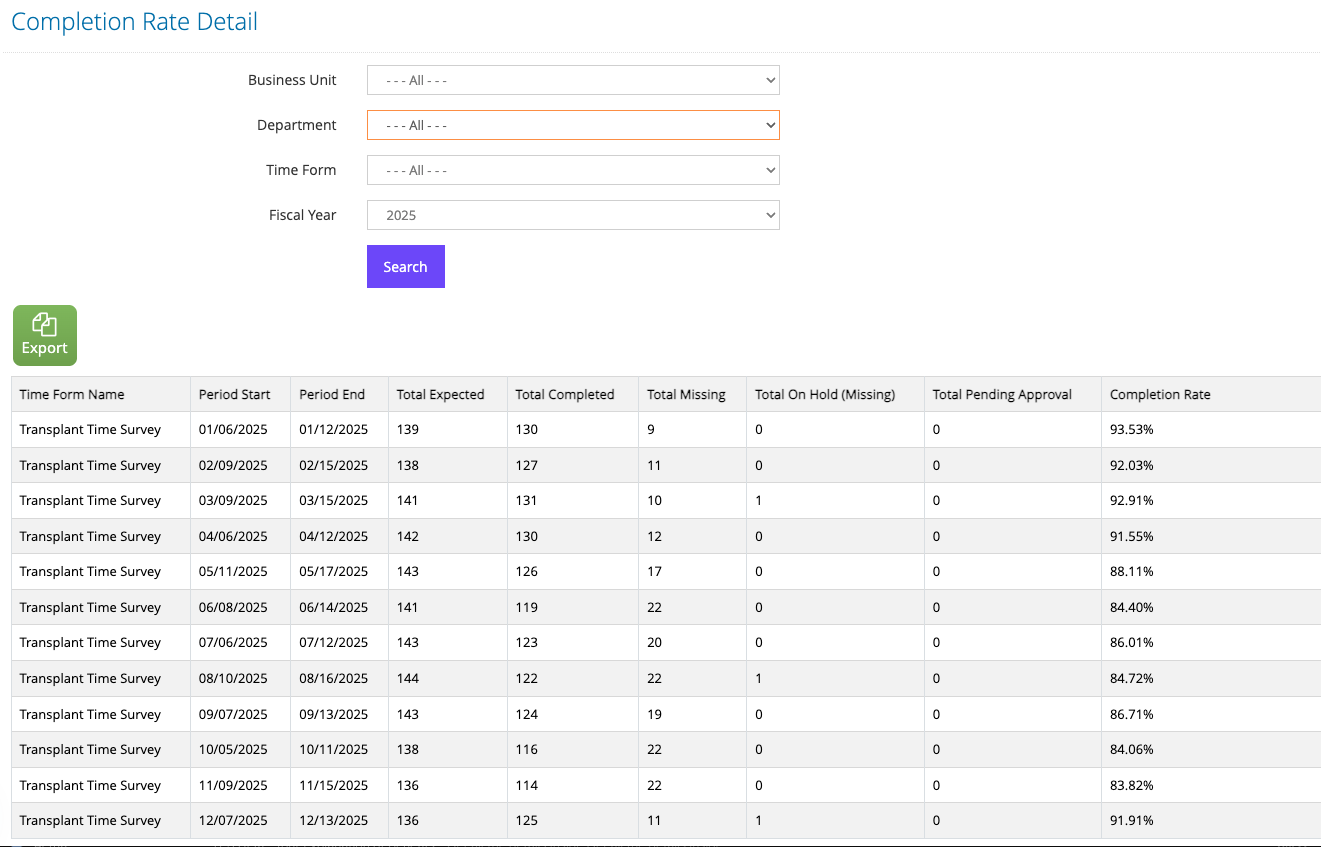The image size is (1321, 847).
Task: Click total completed value 123
Action: [573, 642]
